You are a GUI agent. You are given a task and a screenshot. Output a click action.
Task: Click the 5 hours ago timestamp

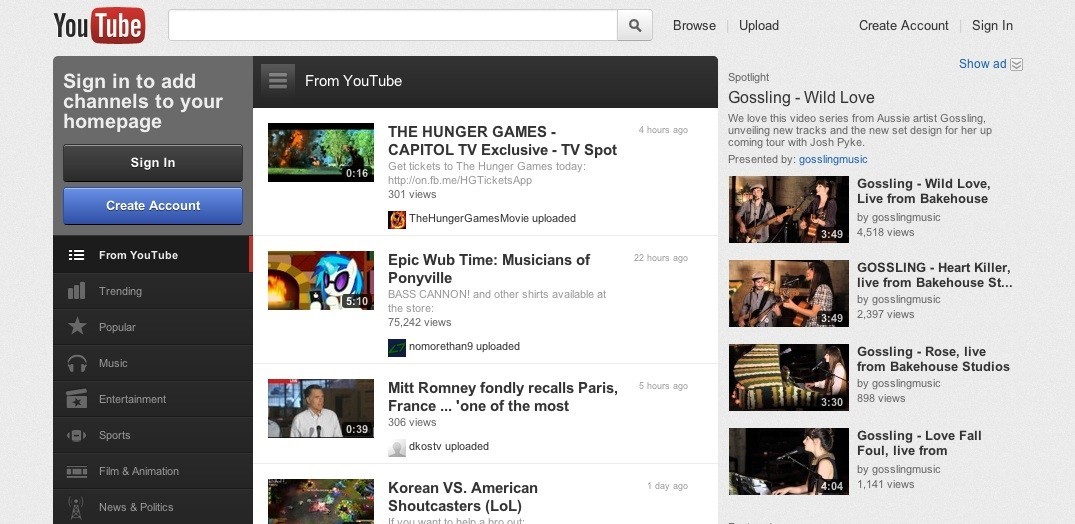[663, 385]
